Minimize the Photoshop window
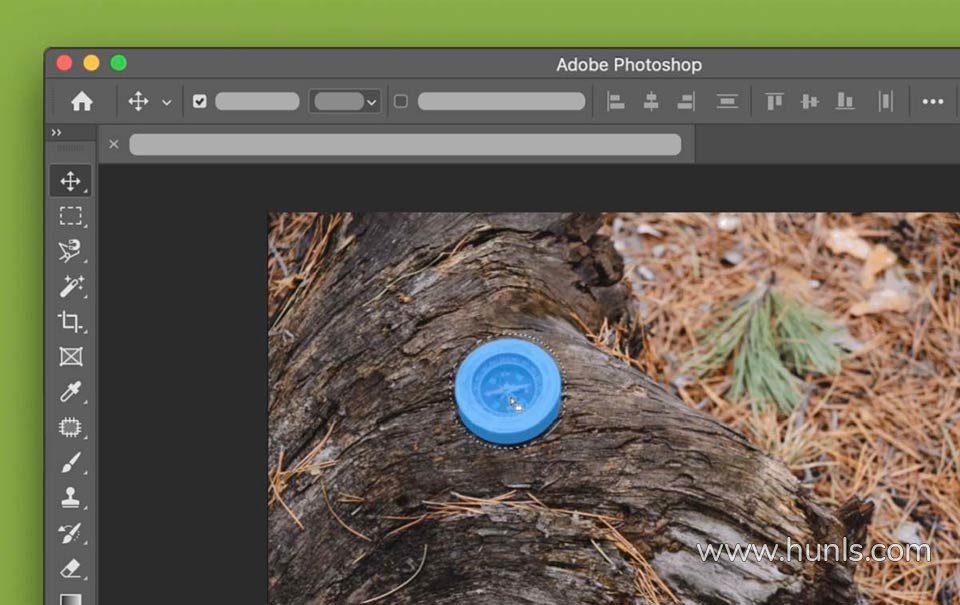The height and width of the screenshot is (605, 960). point(91,62)
